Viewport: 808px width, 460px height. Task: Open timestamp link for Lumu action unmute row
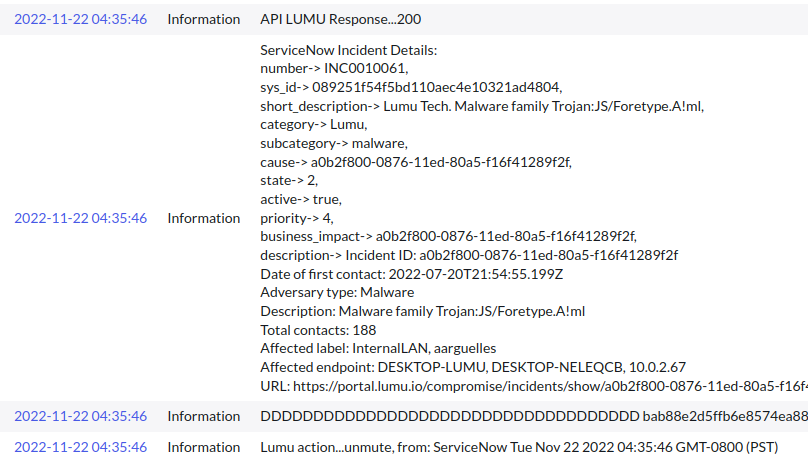[80, 447]
